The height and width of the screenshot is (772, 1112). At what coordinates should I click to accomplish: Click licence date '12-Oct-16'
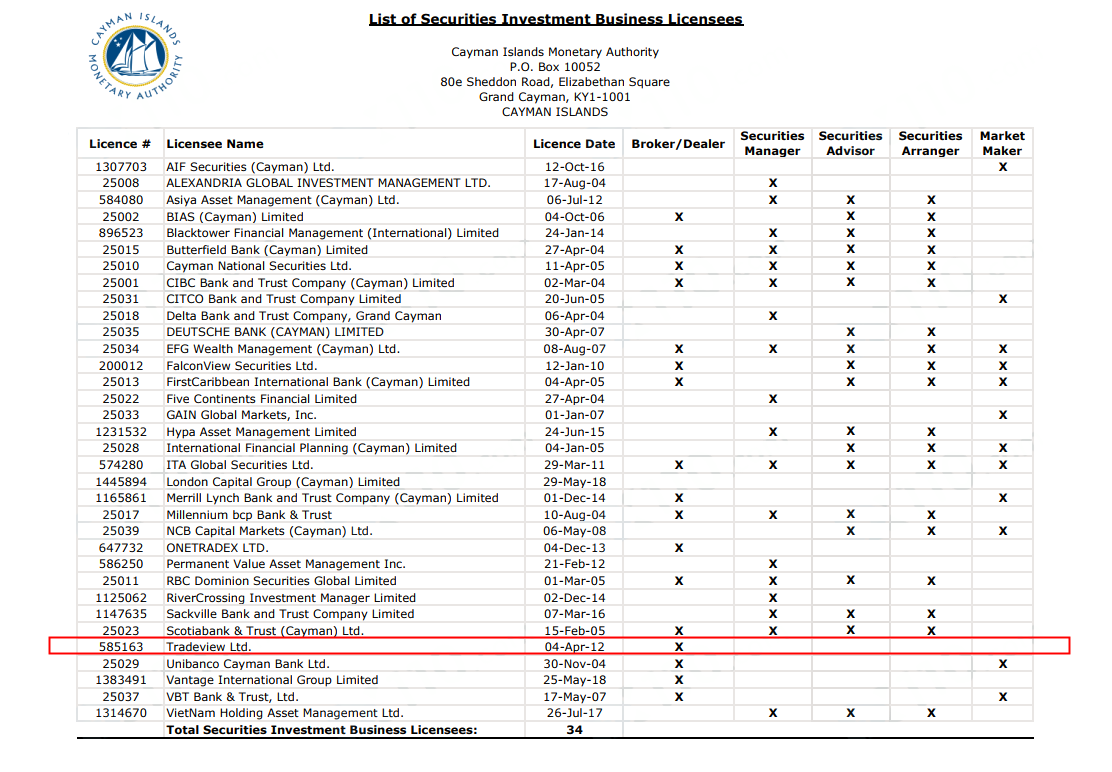pos(574,167)
